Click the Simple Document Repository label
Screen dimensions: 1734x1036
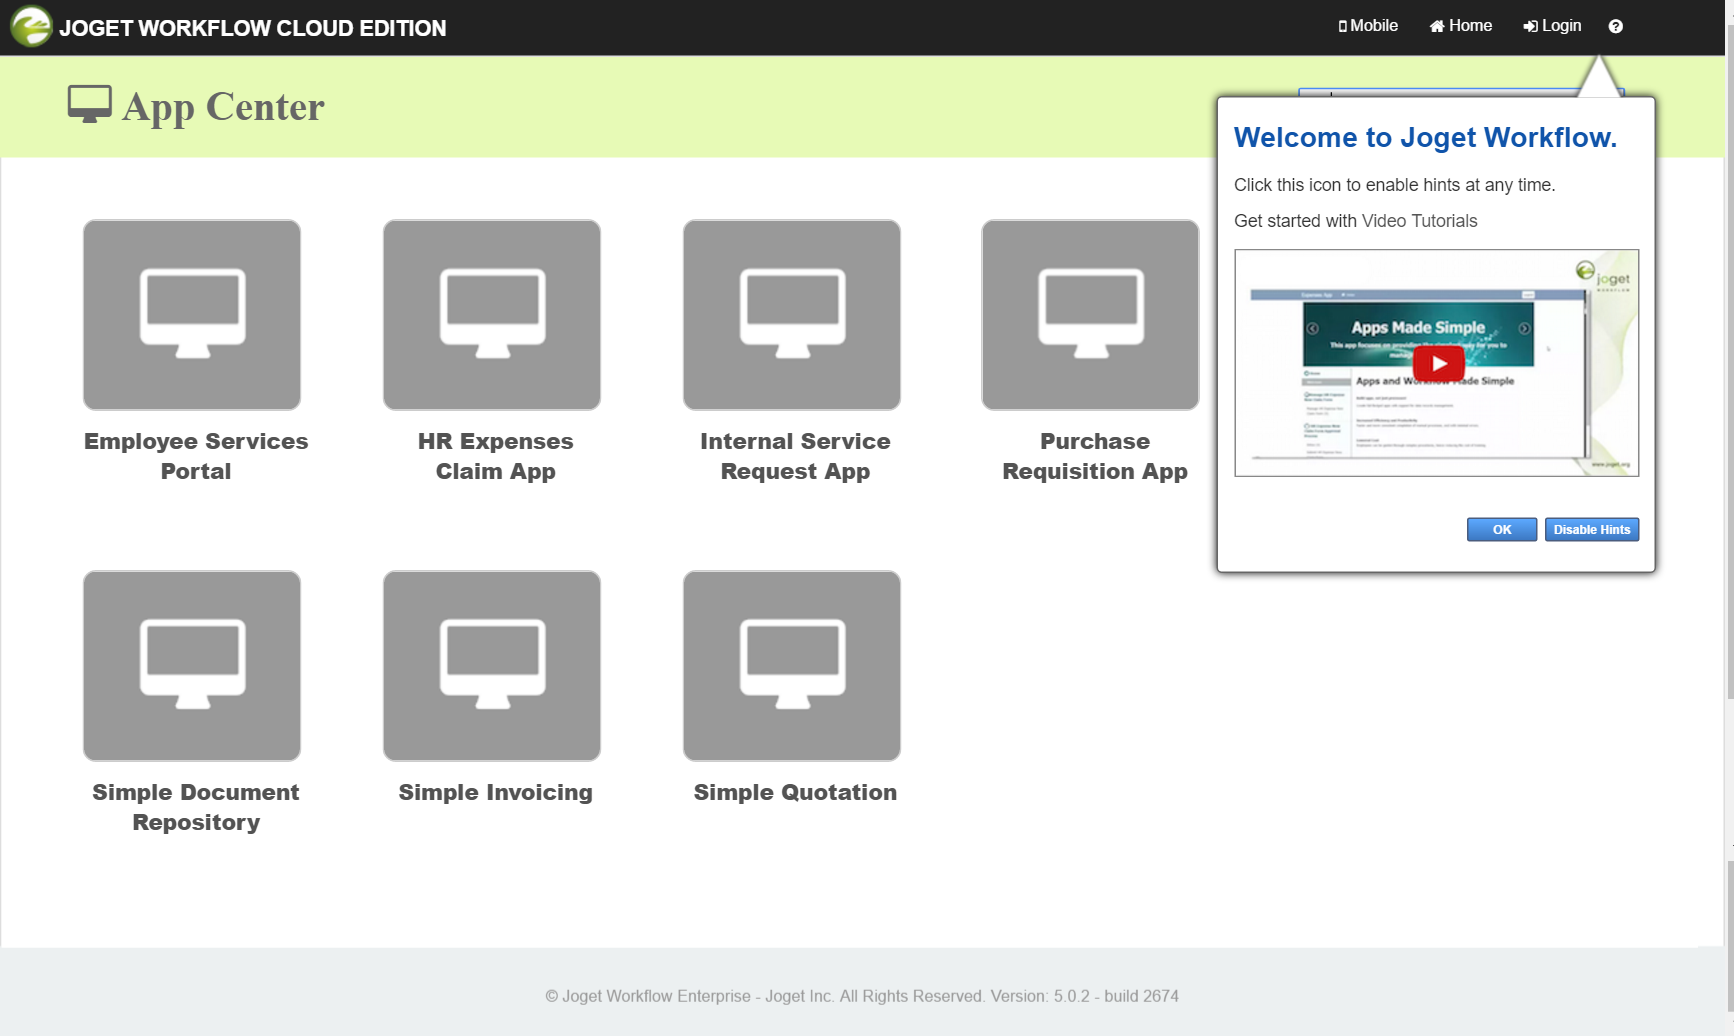[x=196, y=807]
